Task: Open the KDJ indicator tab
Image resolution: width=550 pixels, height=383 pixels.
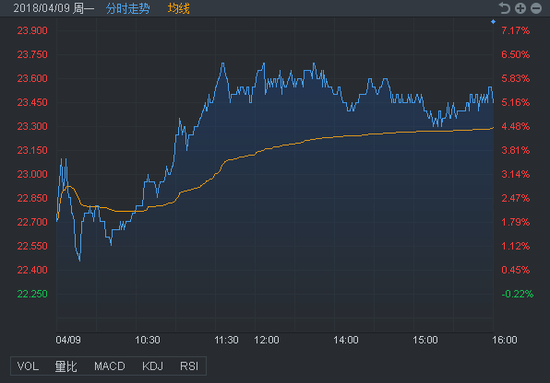Action: point(153,366)
